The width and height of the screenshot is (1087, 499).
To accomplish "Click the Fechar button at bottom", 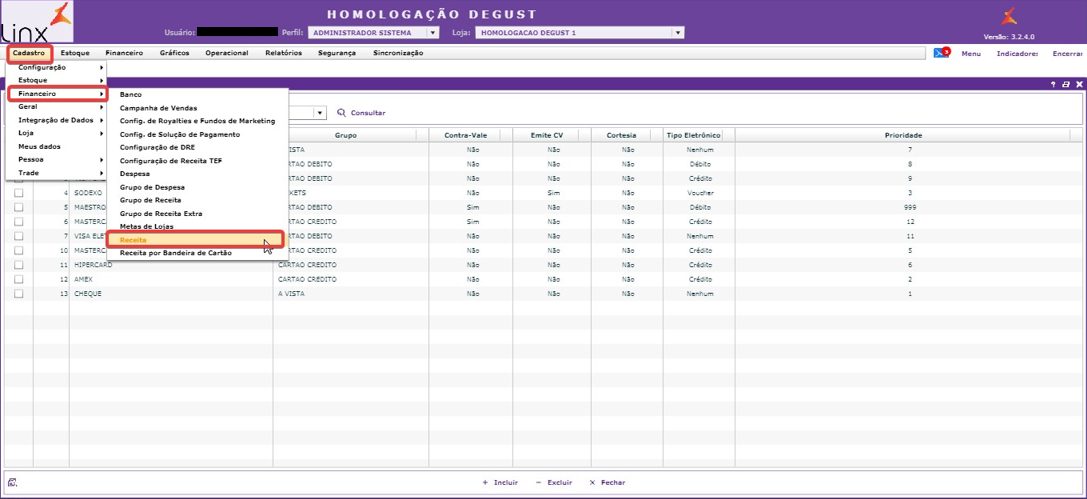I will point(607,482).
